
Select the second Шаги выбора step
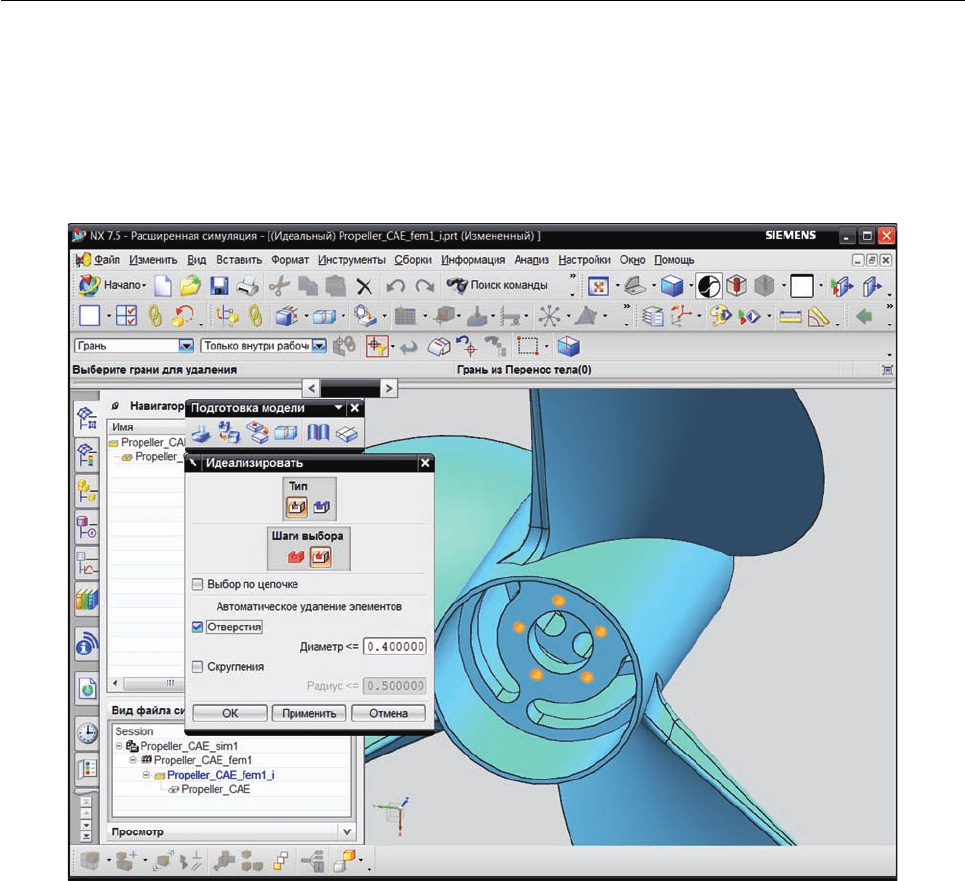point(321,557)
